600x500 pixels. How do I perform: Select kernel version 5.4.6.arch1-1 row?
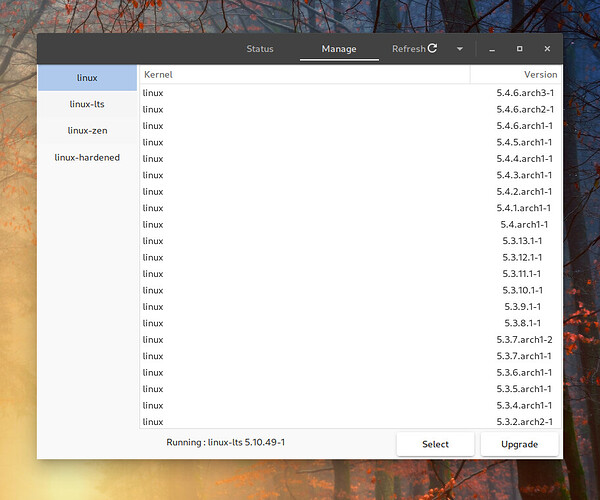click(351, 126)
